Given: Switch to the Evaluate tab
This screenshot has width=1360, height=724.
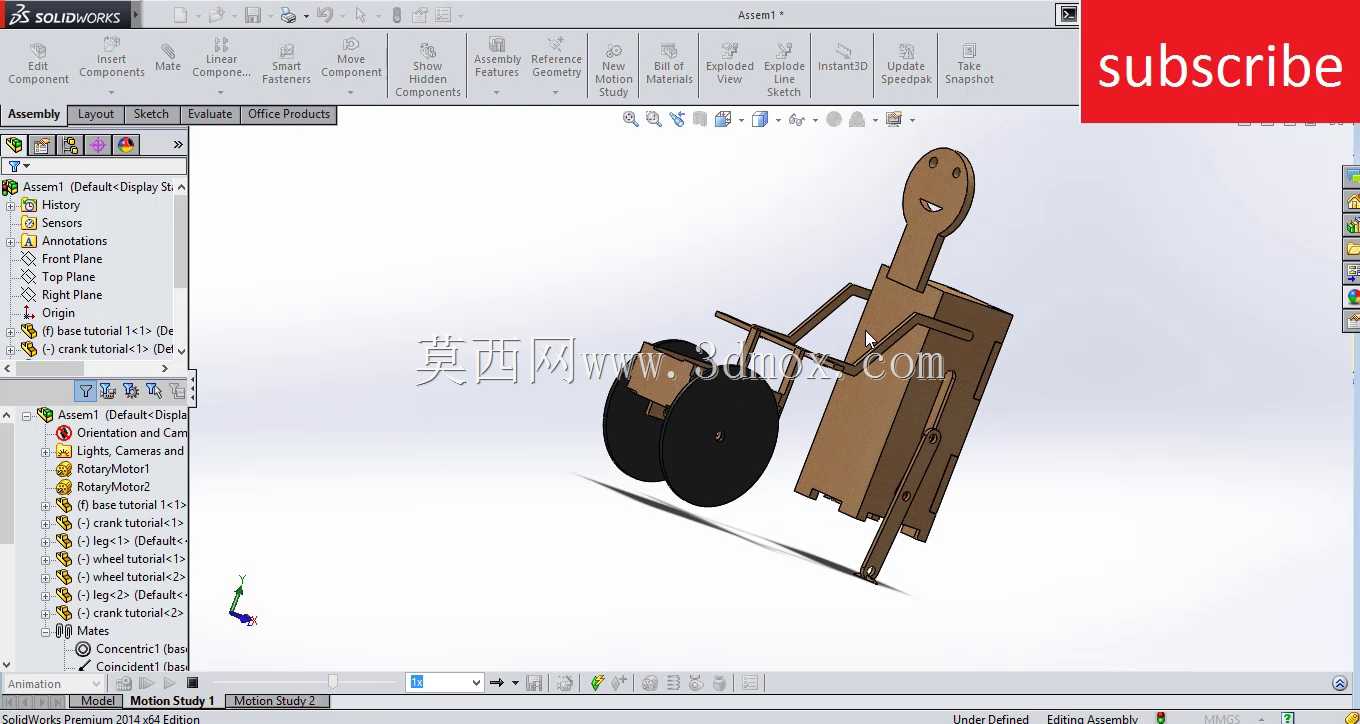Looking at the screenshot, I should (210, 114).
